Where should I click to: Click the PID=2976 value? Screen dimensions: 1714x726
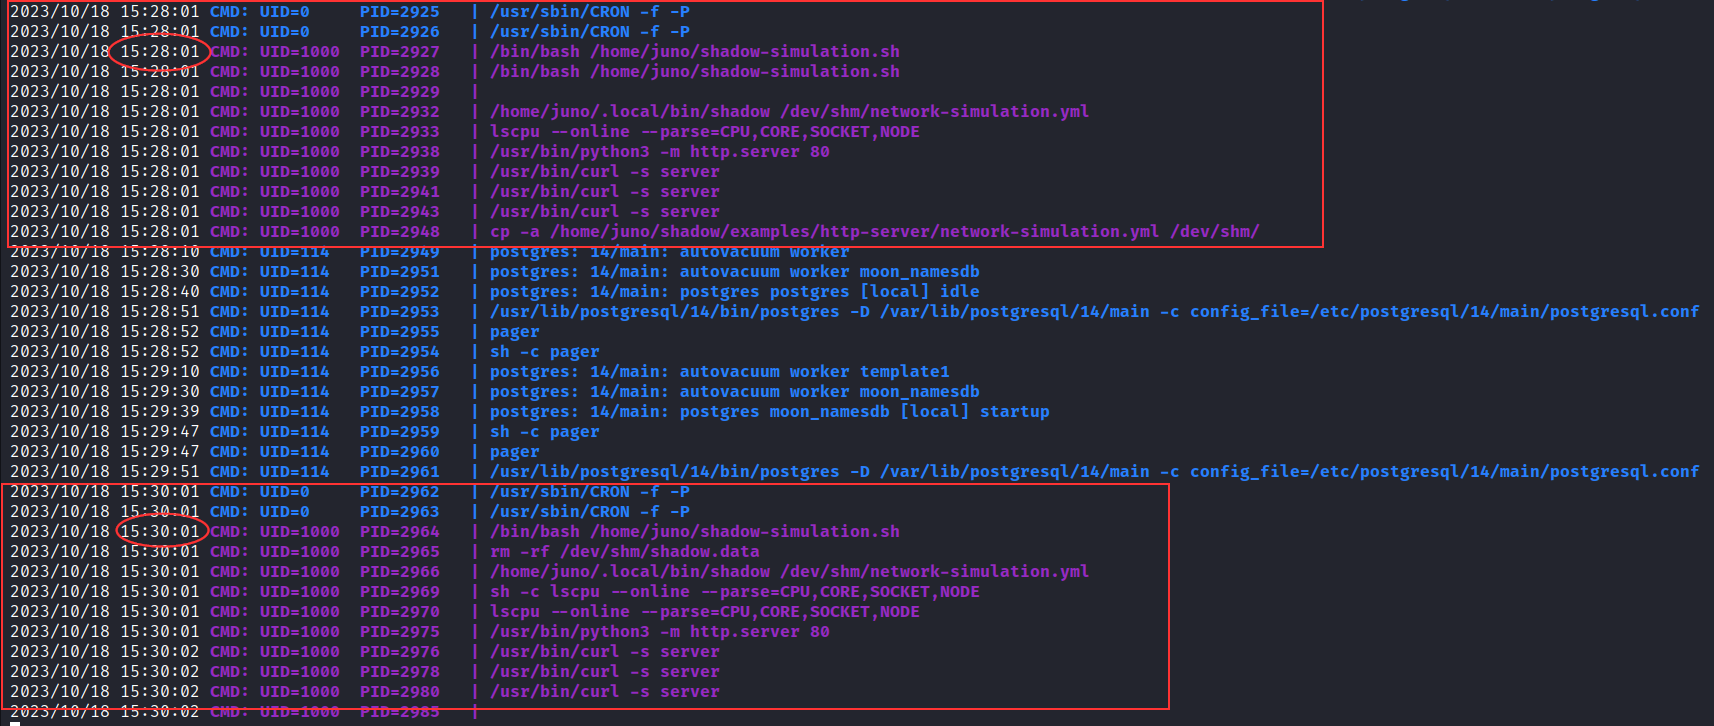(399, 652)
